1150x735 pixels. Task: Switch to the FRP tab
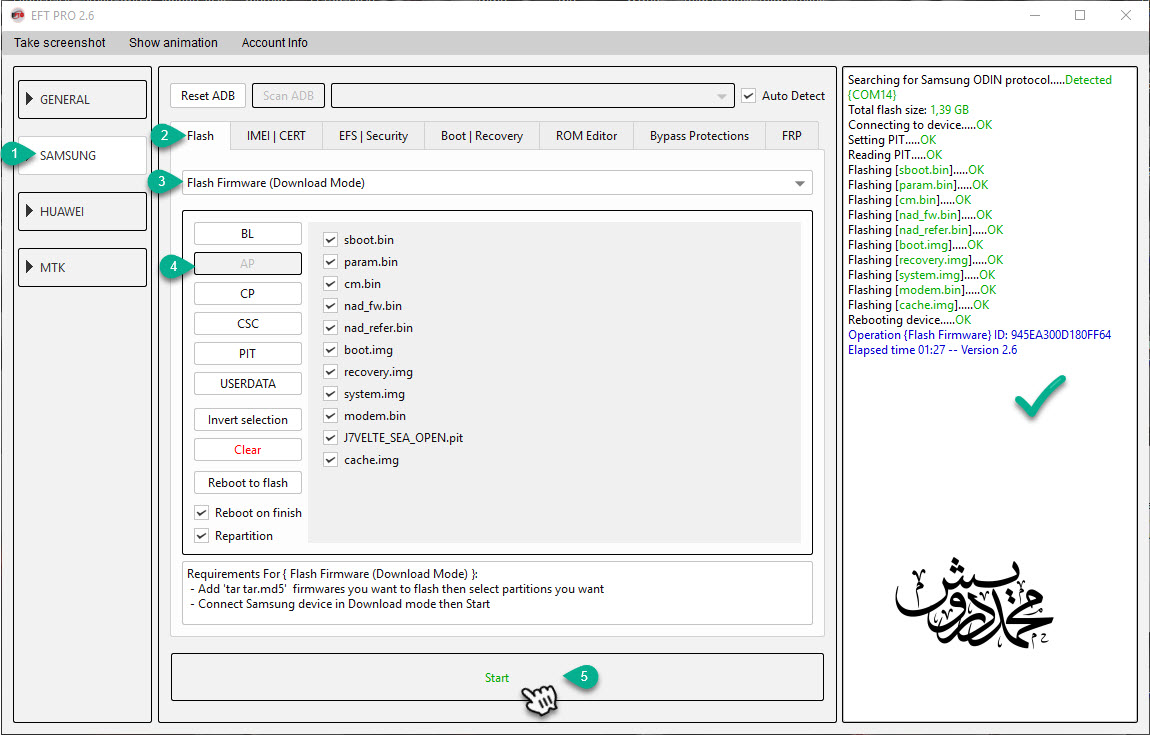(791, 136)
